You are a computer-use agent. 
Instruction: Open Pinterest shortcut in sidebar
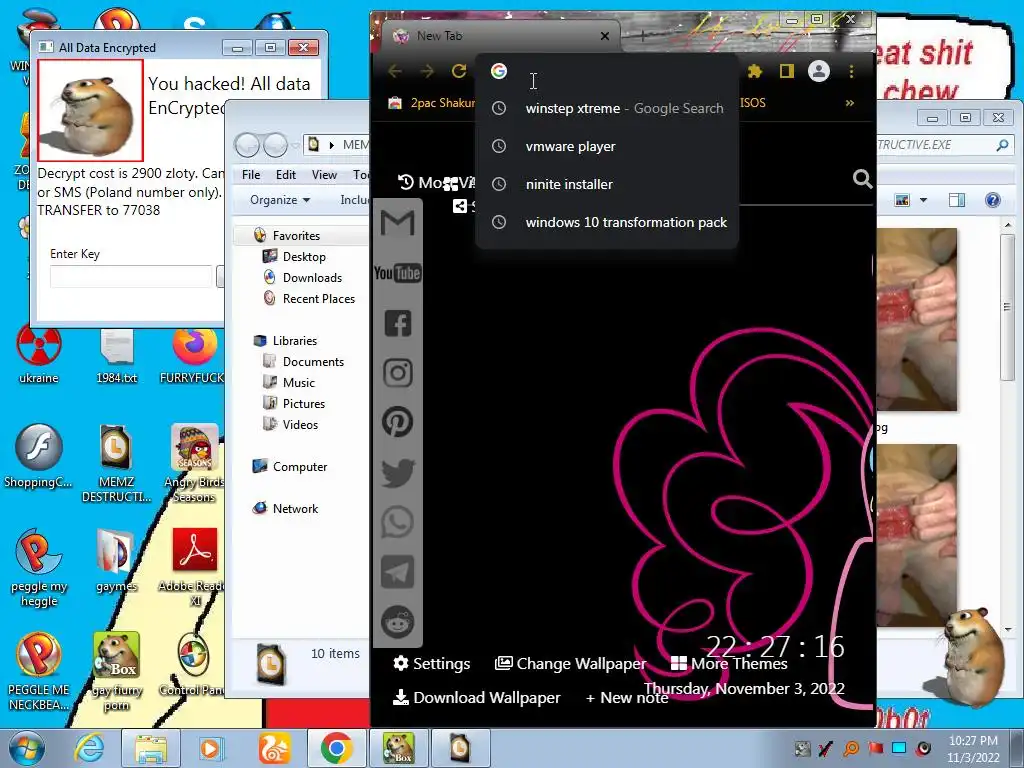click(x=398, y=422)
